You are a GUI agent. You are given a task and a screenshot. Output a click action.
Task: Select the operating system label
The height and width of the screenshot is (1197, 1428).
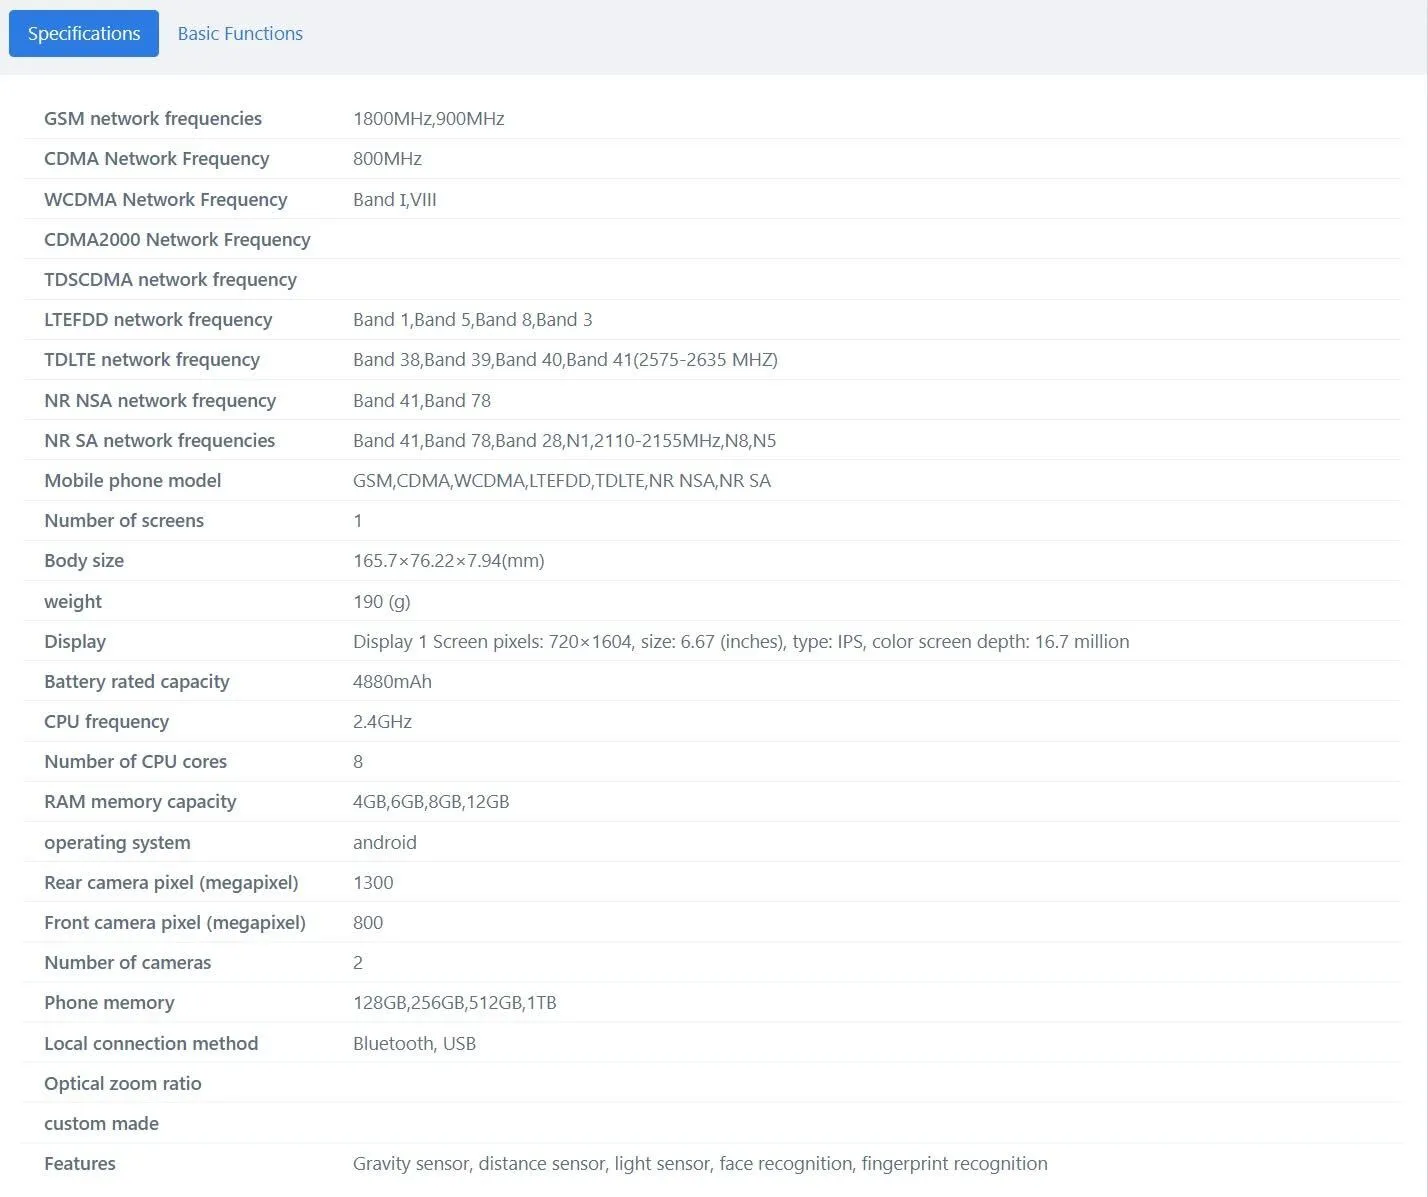117,842
